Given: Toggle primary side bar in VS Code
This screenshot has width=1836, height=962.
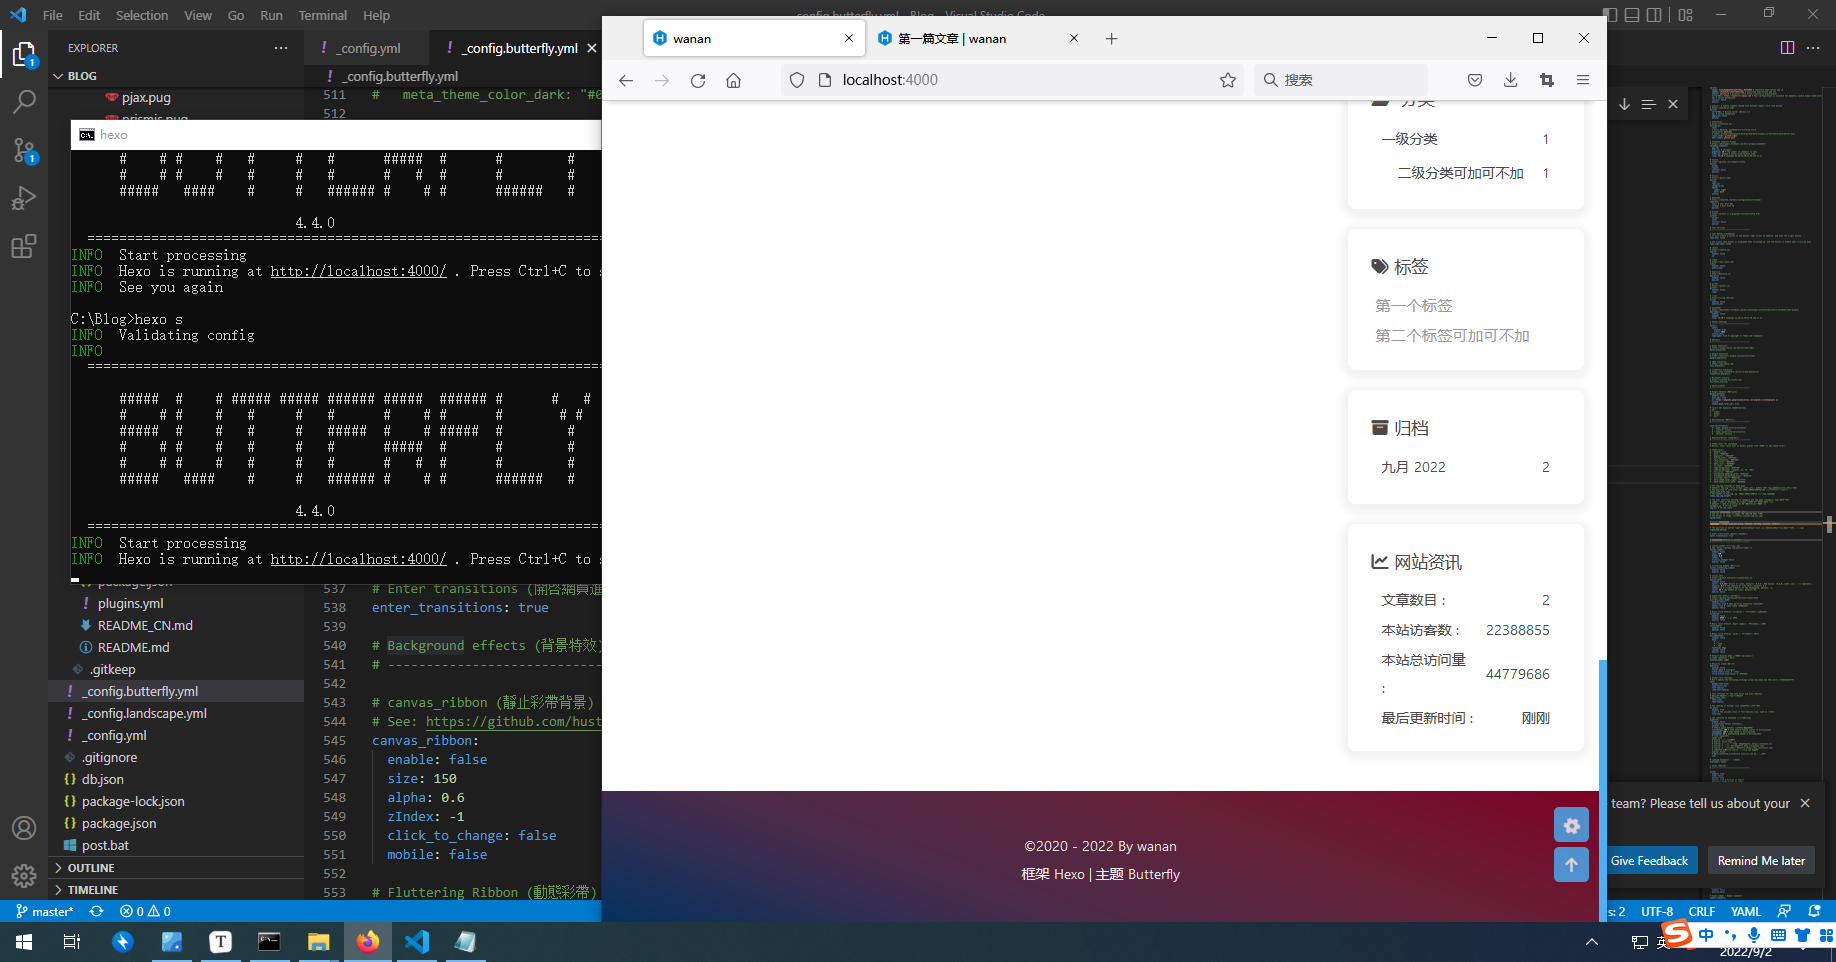Looking at the screenshot, I should click(x=1610, y=15).
